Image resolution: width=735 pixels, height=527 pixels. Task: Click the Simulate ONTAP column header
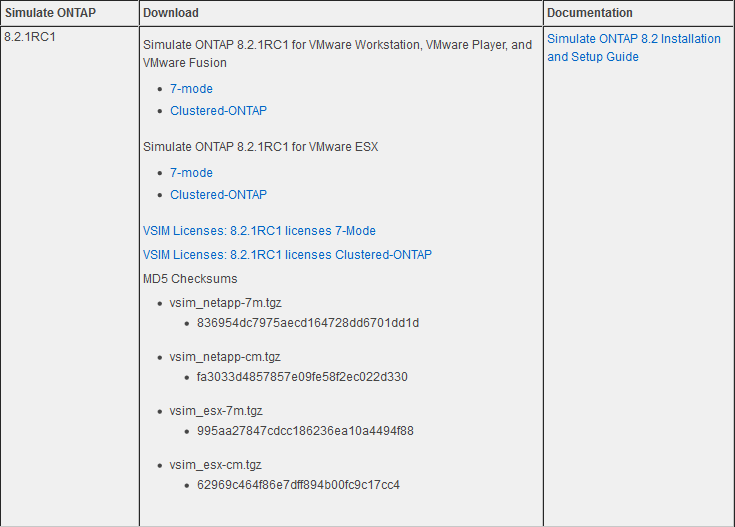[50, 13]
